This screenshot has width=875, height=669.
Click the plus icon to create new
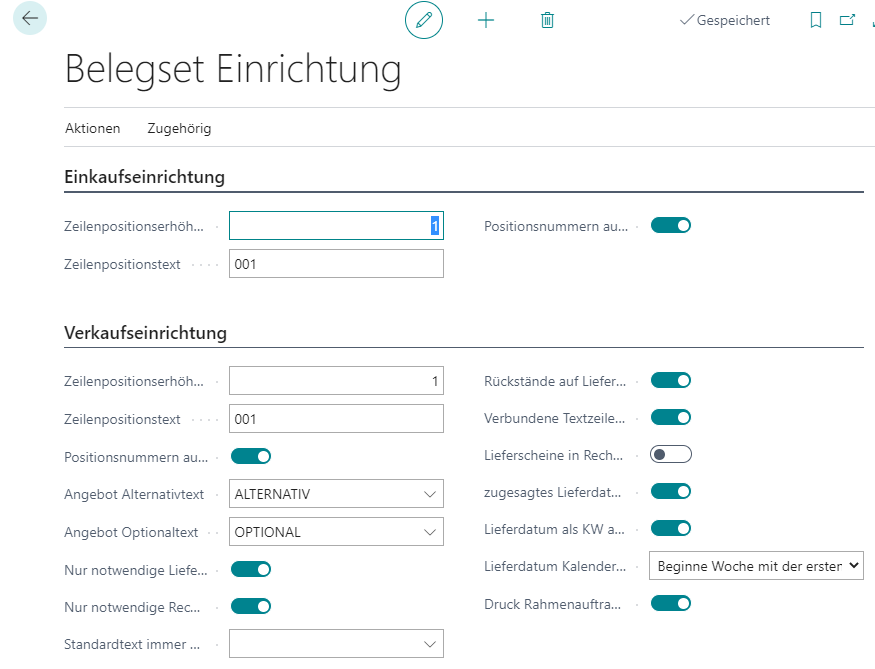tap(486, 20)
